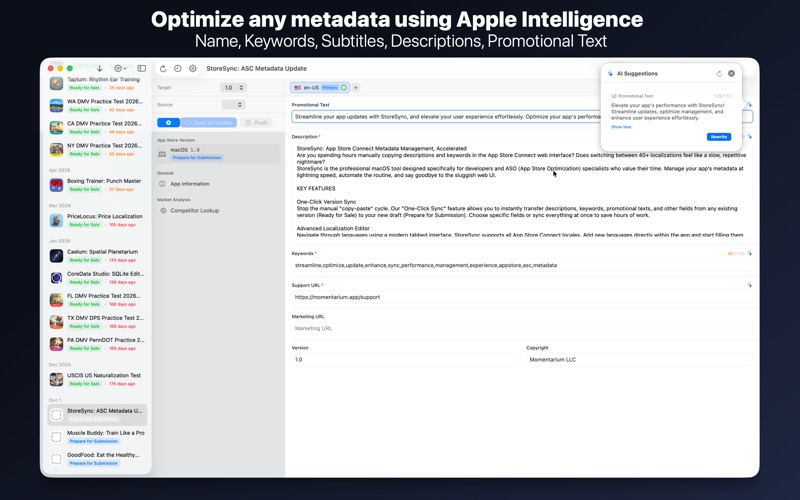Select Boxing Trainer: Punch Master app
Screen dimensions: 800x500
click(97, 185)
